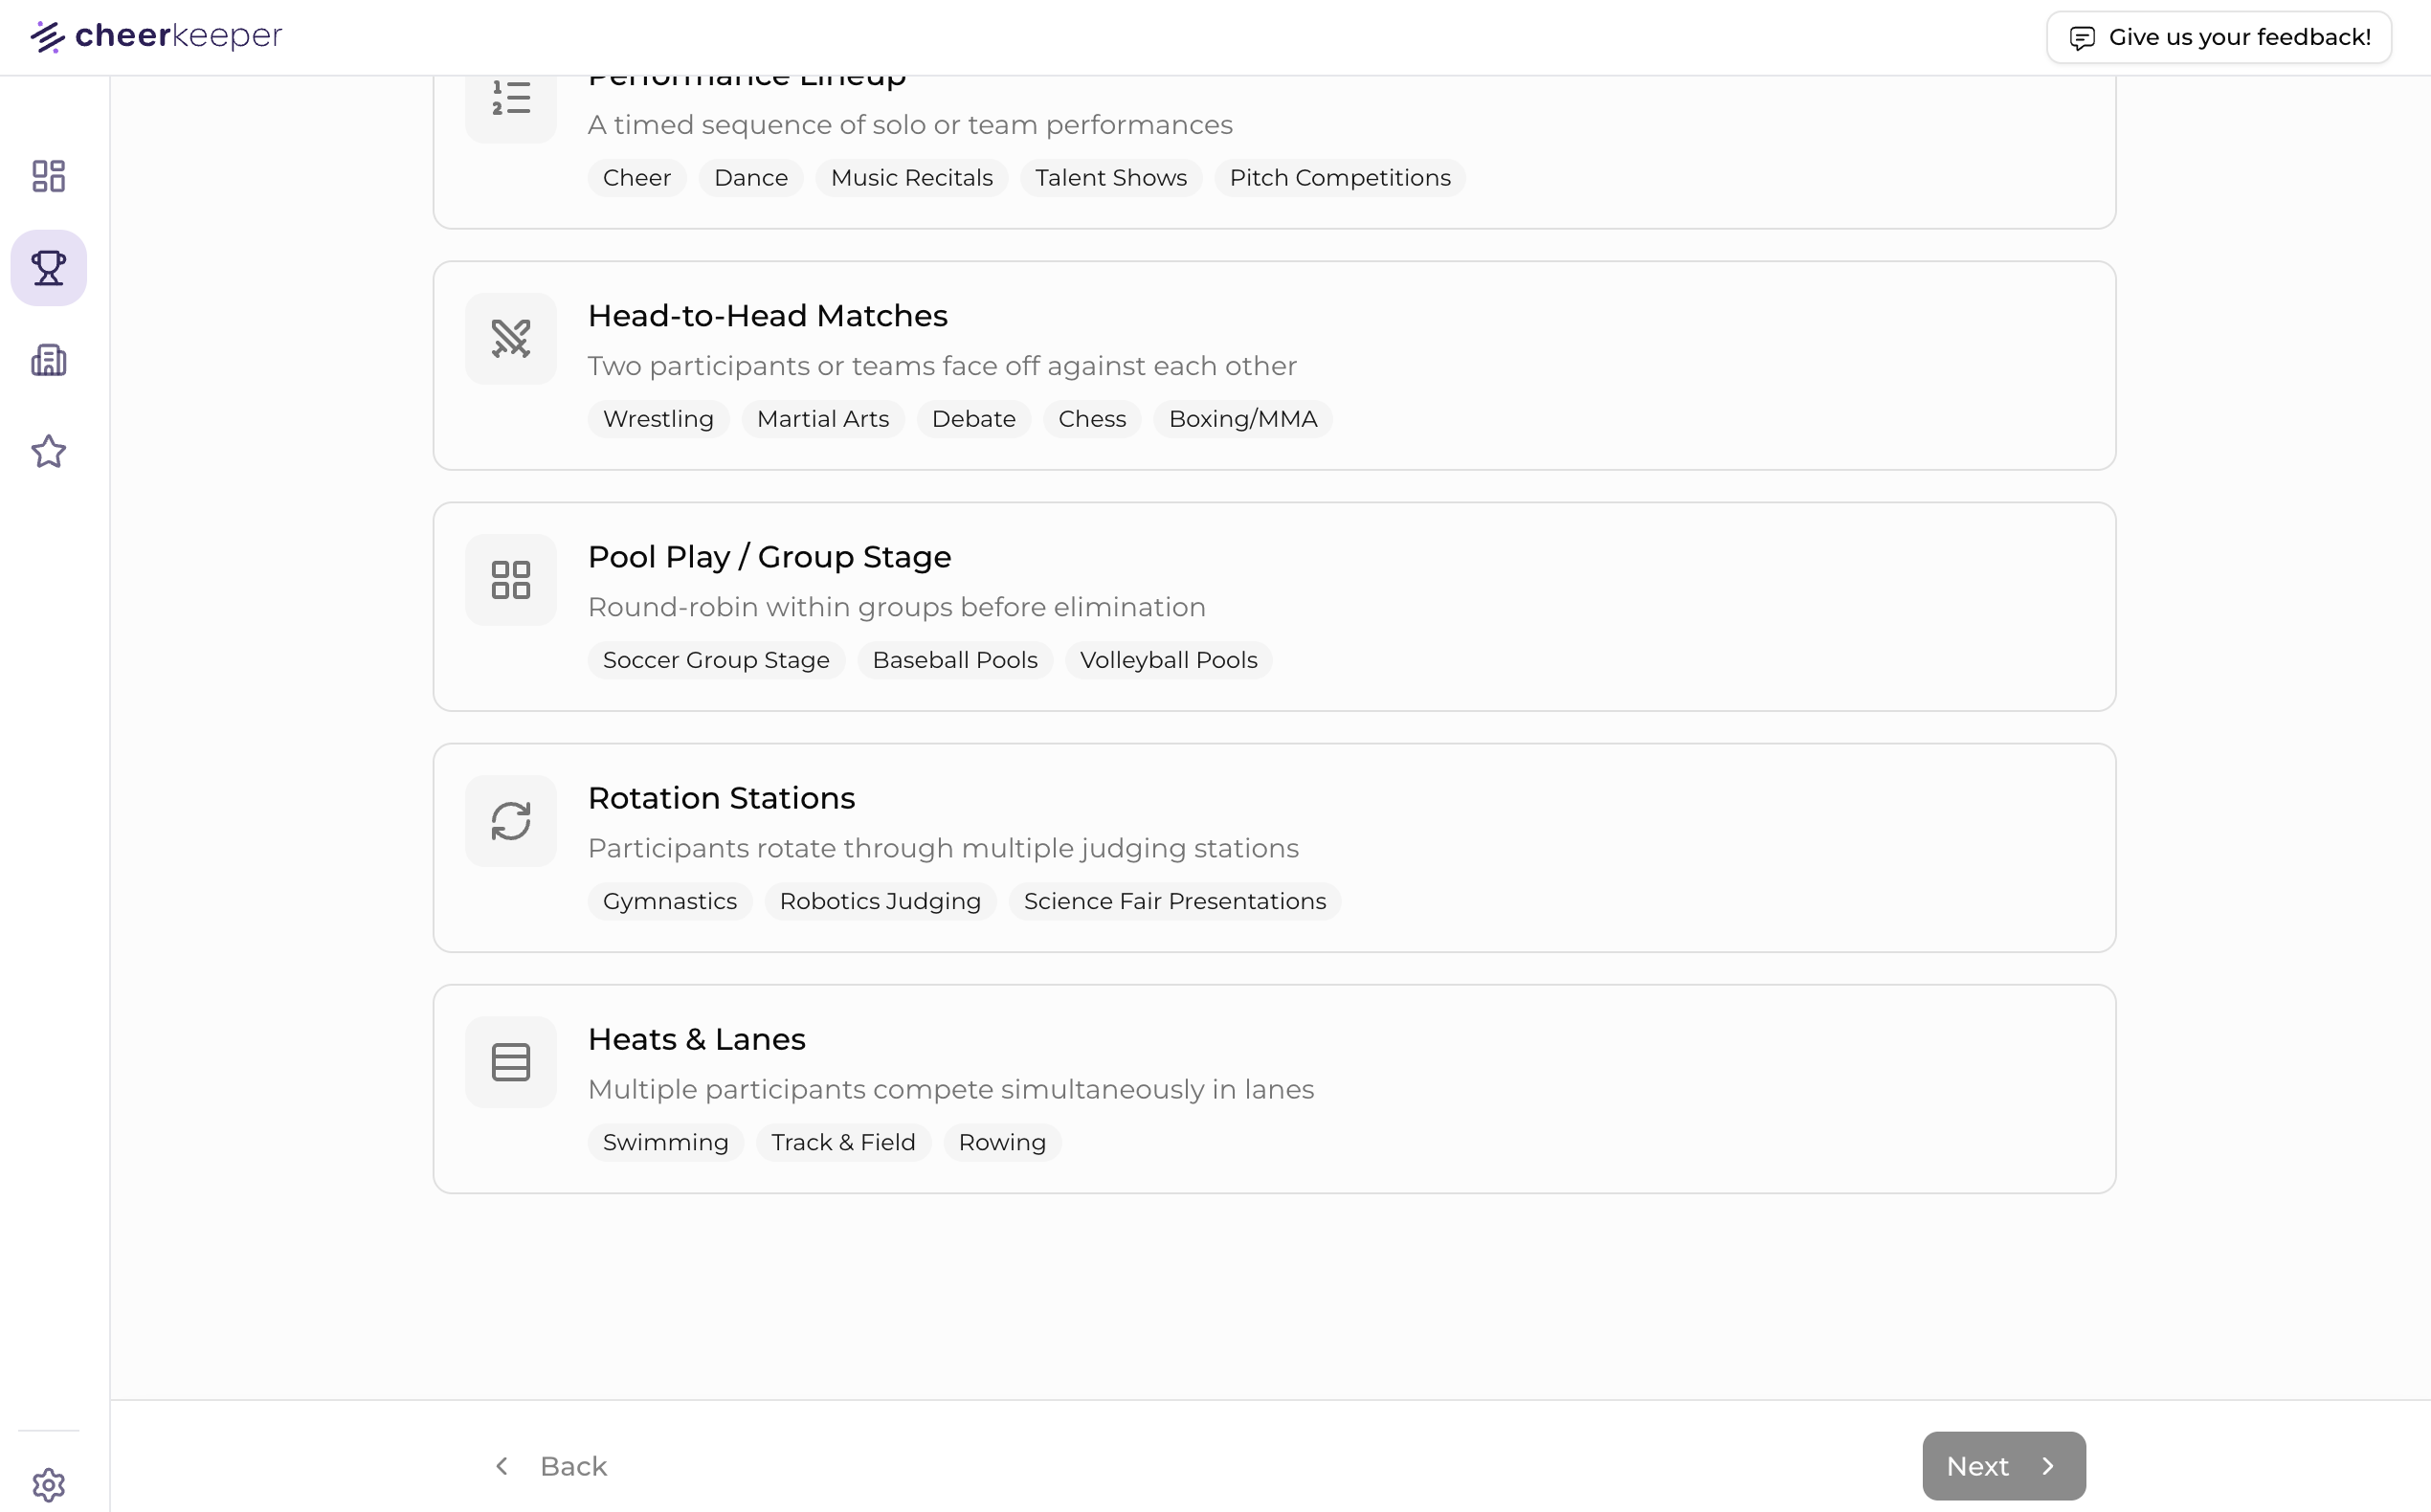Click the crossed swords Head-to-Head icon
The image size is (2431, 1512).
coord(510,339)
